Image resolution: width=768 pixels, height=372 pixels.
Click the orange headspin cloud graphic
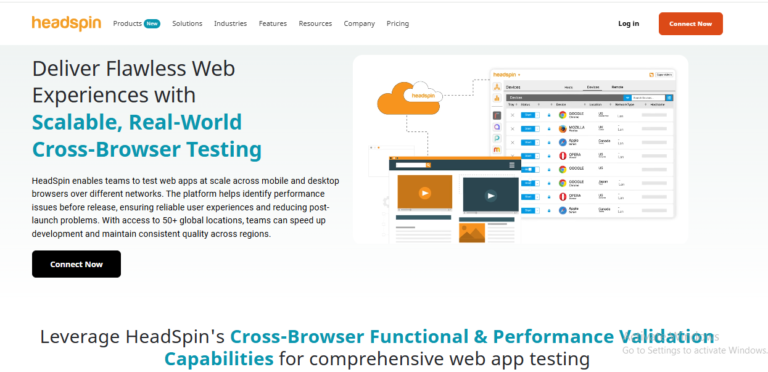coord(409,98)
